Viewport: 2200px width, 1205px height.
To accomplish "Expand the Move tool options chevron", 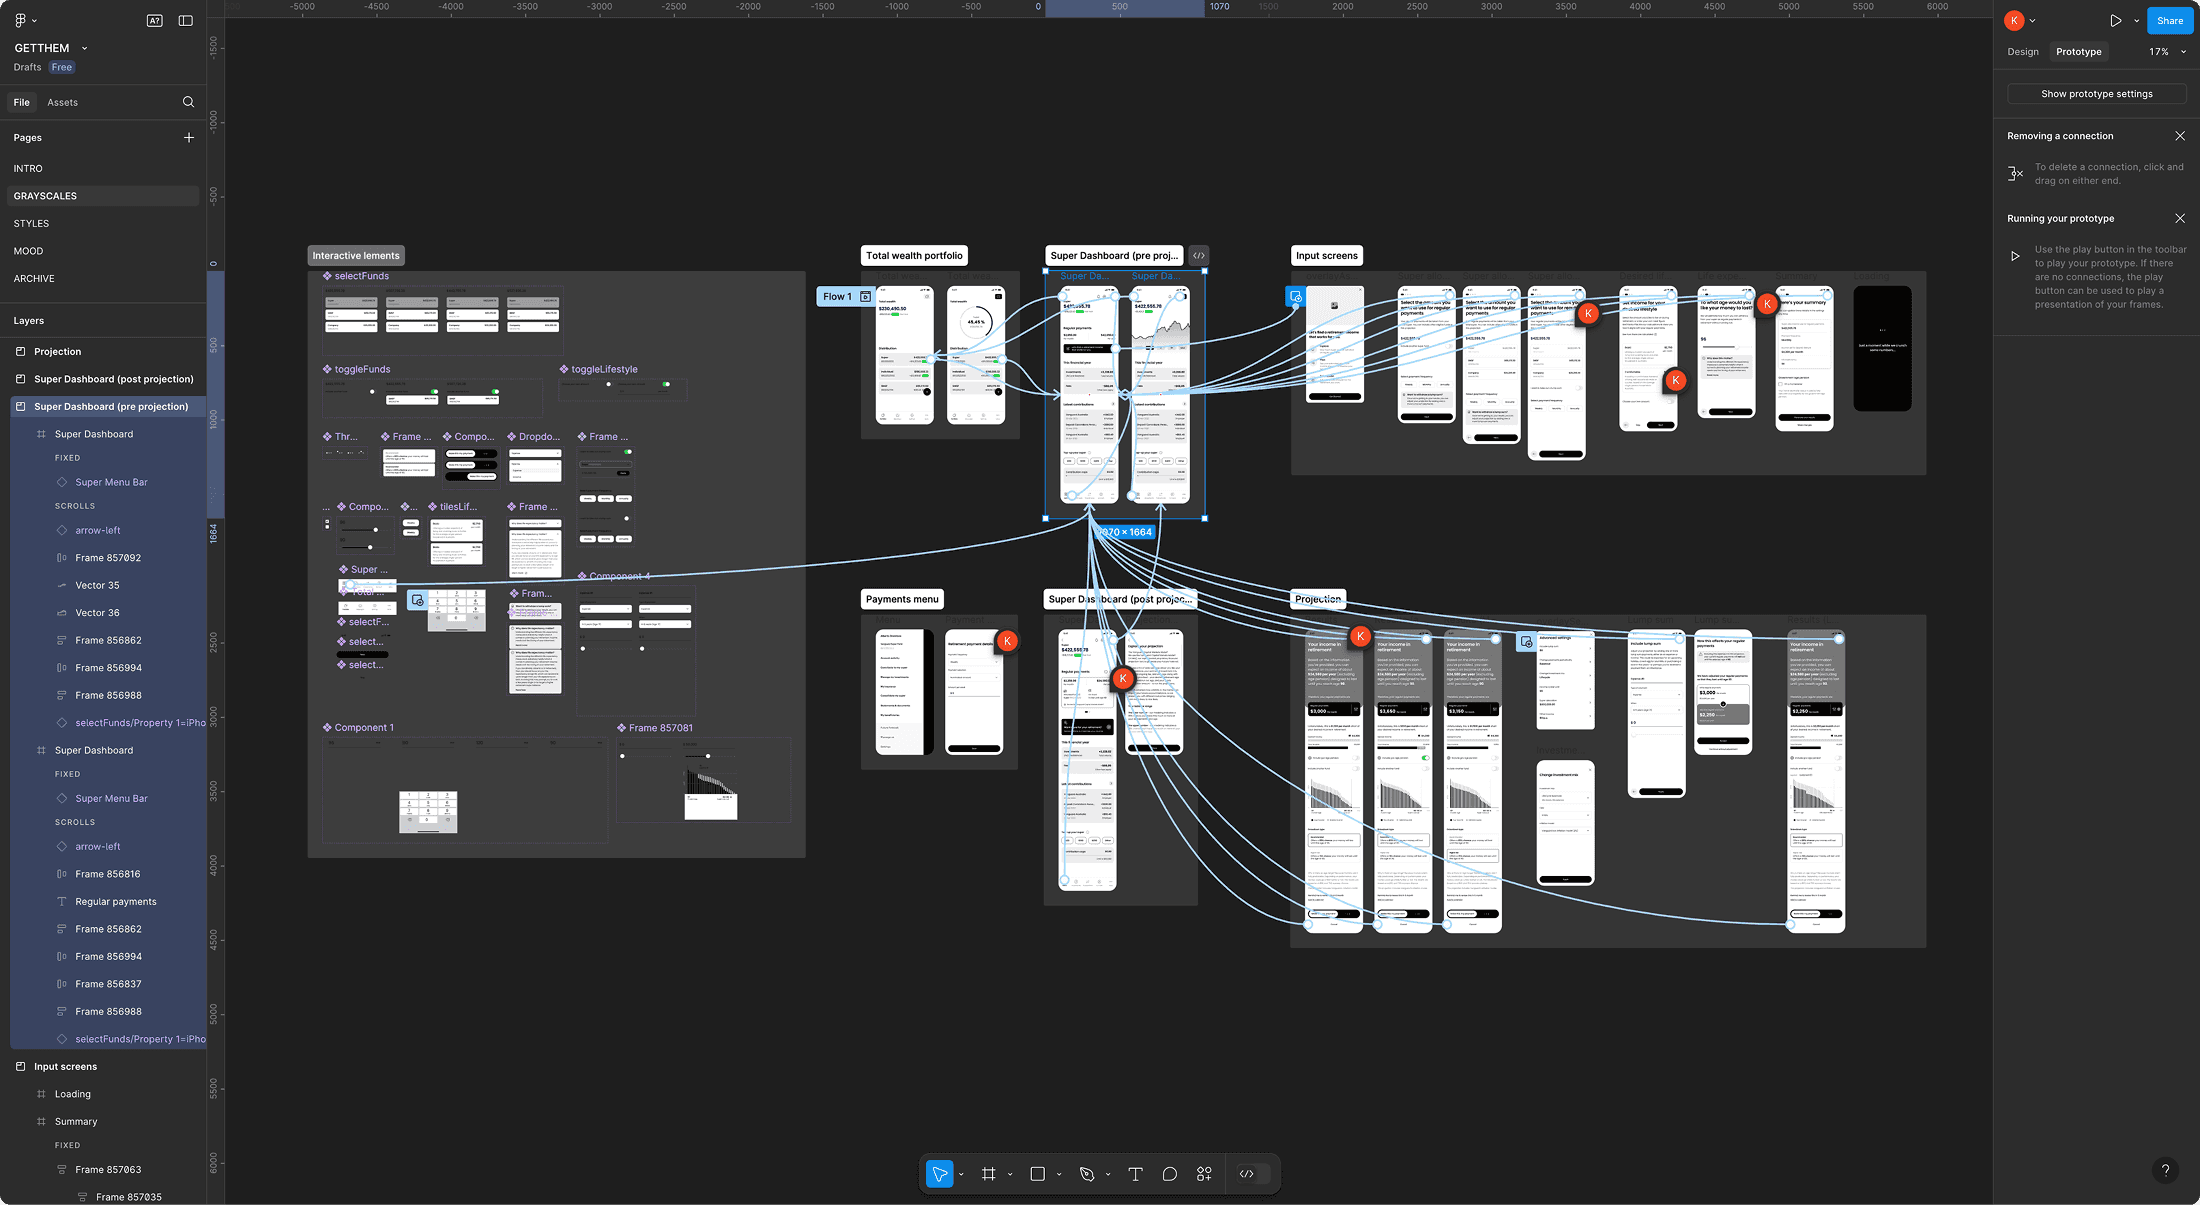I will pyautogui.click(x=961, y=1174).
